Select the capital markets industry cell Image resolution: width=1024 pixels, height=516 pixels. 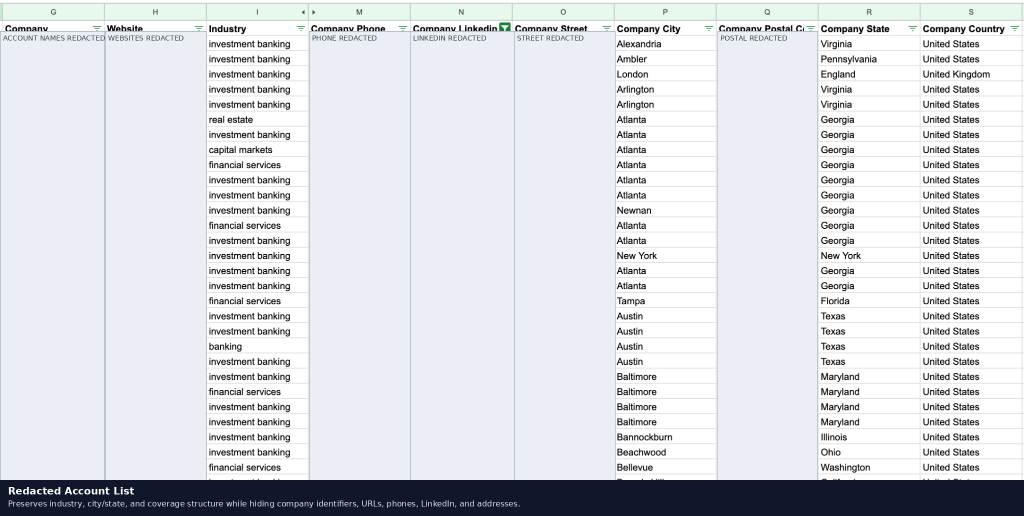(257, 150)
